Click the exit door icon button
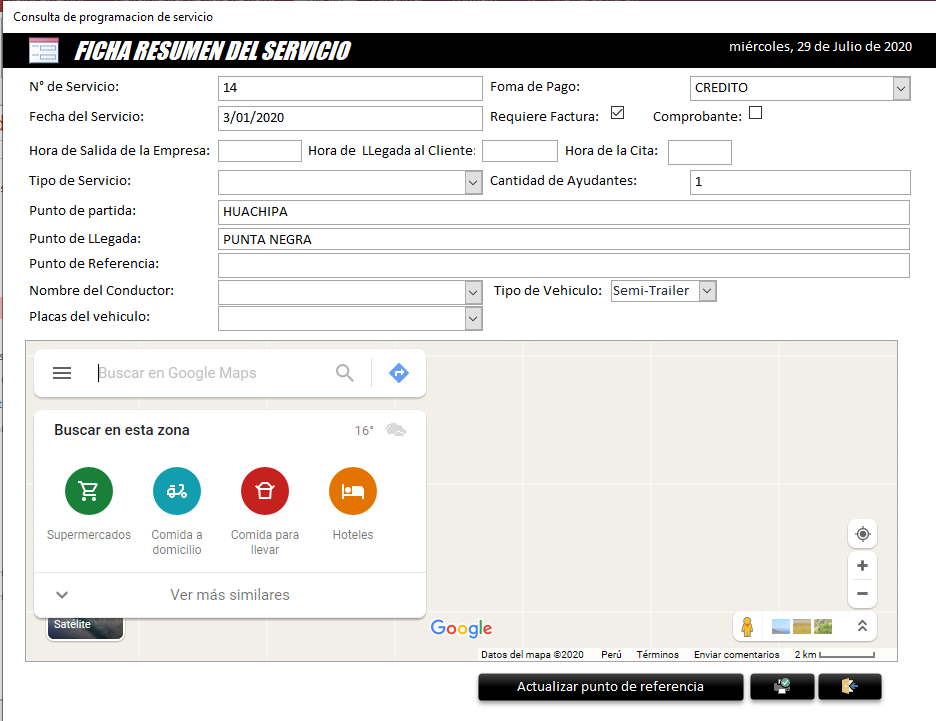Screen dimensions: 936x721 850,687
